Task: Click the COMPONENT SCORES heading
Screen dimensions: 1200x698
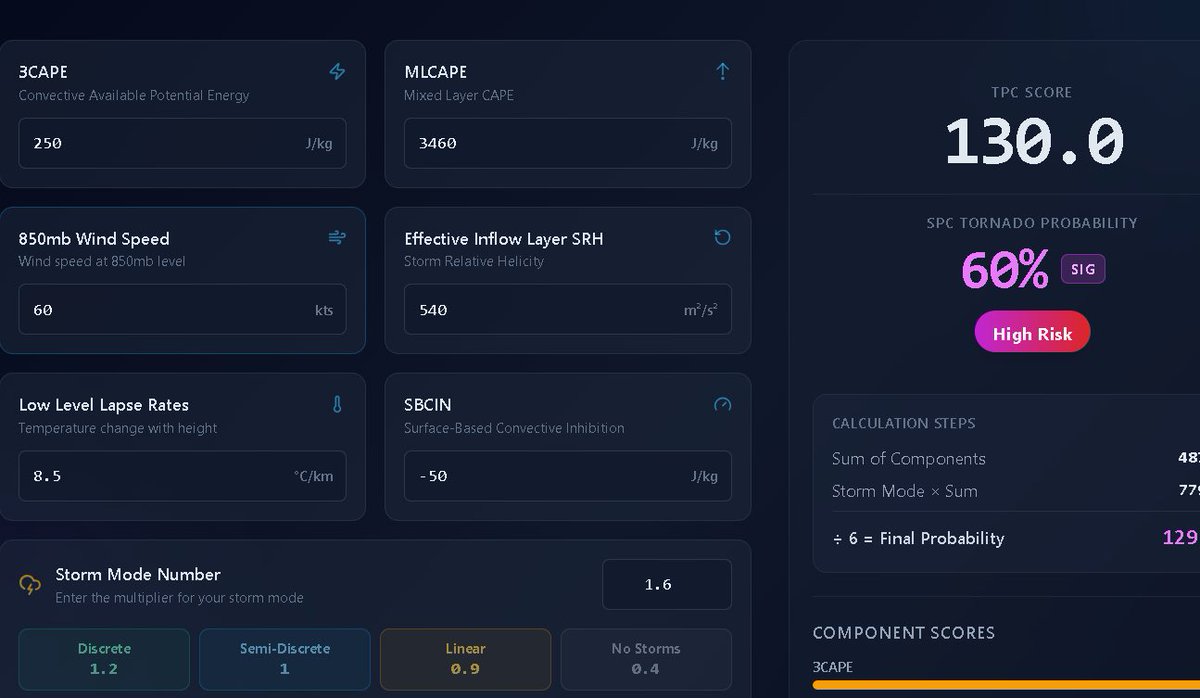Action: [904, 633]
